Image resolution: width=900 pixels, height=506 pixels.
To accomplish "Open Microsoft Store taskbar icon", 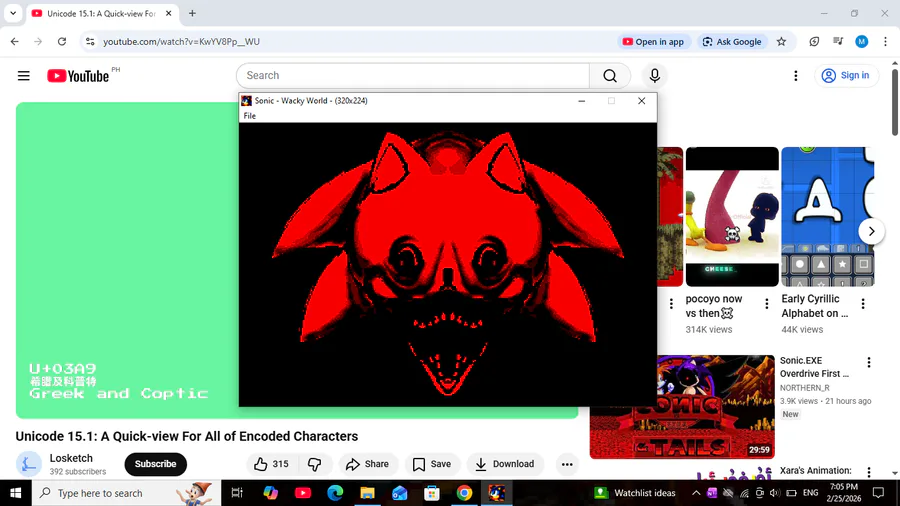I will coord(432,493).
